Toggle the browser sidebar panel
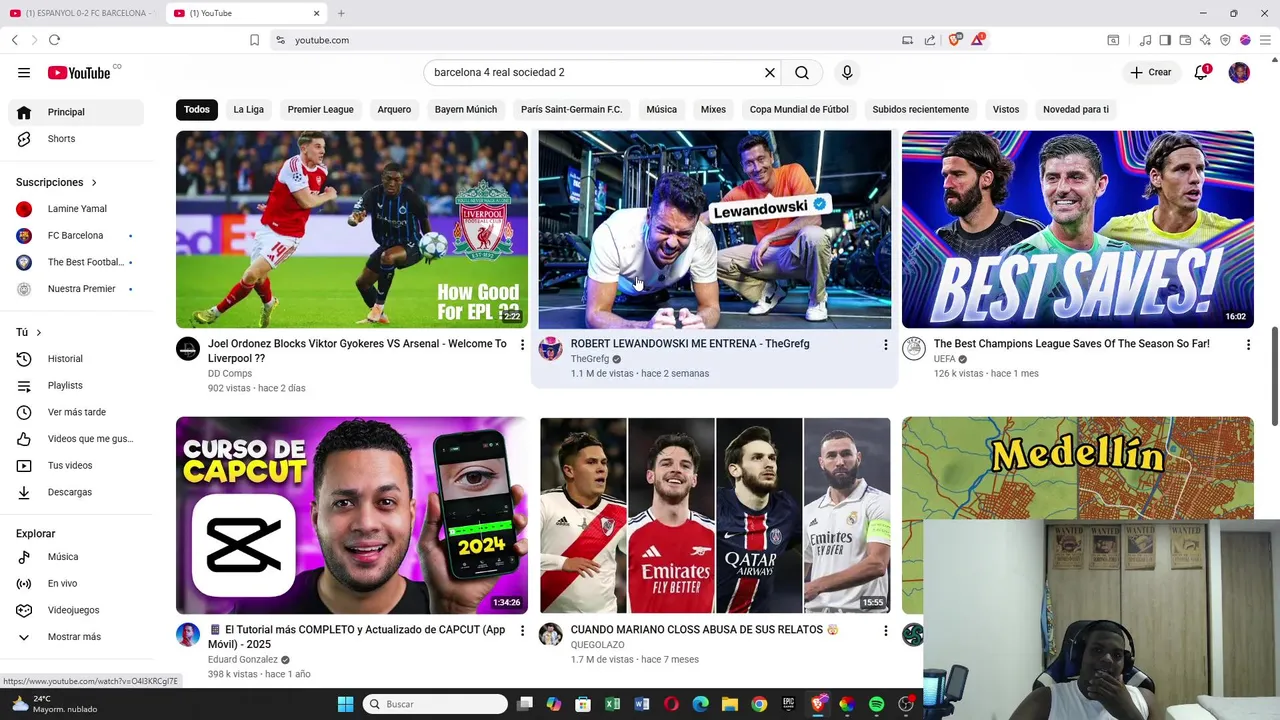This screenshot has height=720, width=1280. pos(1165,40)
